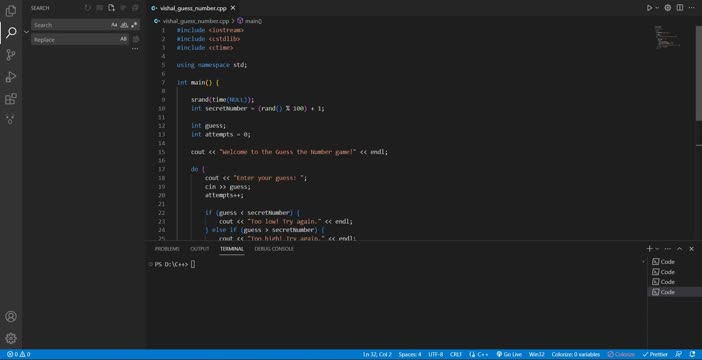
Task: Collapse the Replace field toggle chevron
Action: (x=26, y=32)
